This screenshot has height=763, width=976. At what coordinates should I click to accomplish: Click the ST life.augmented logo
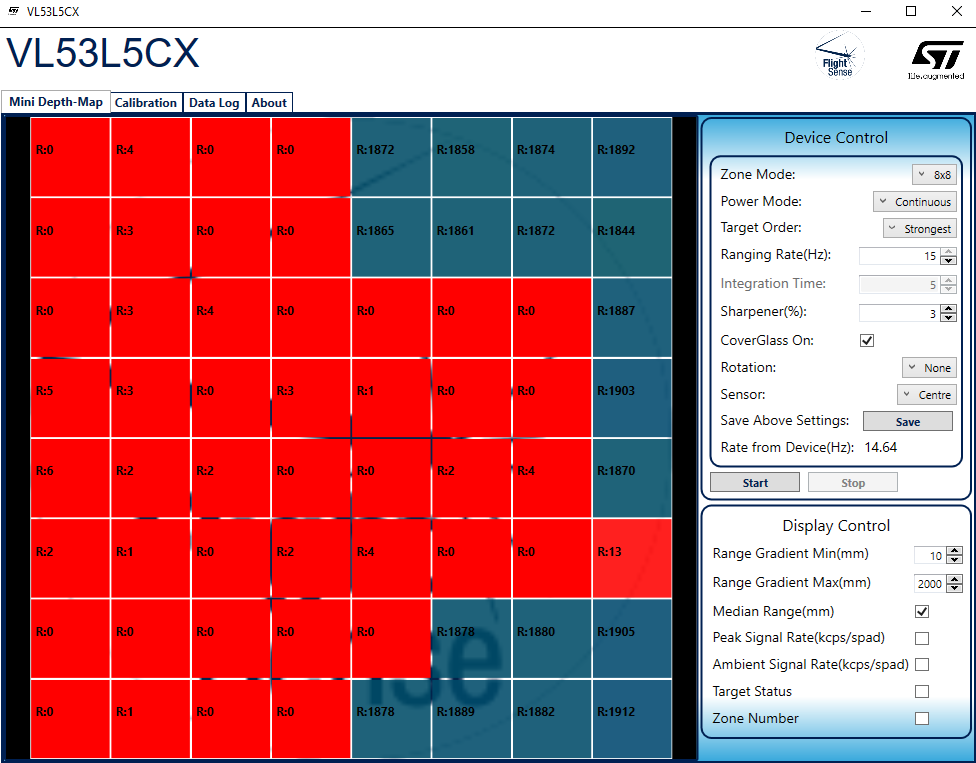936,60
